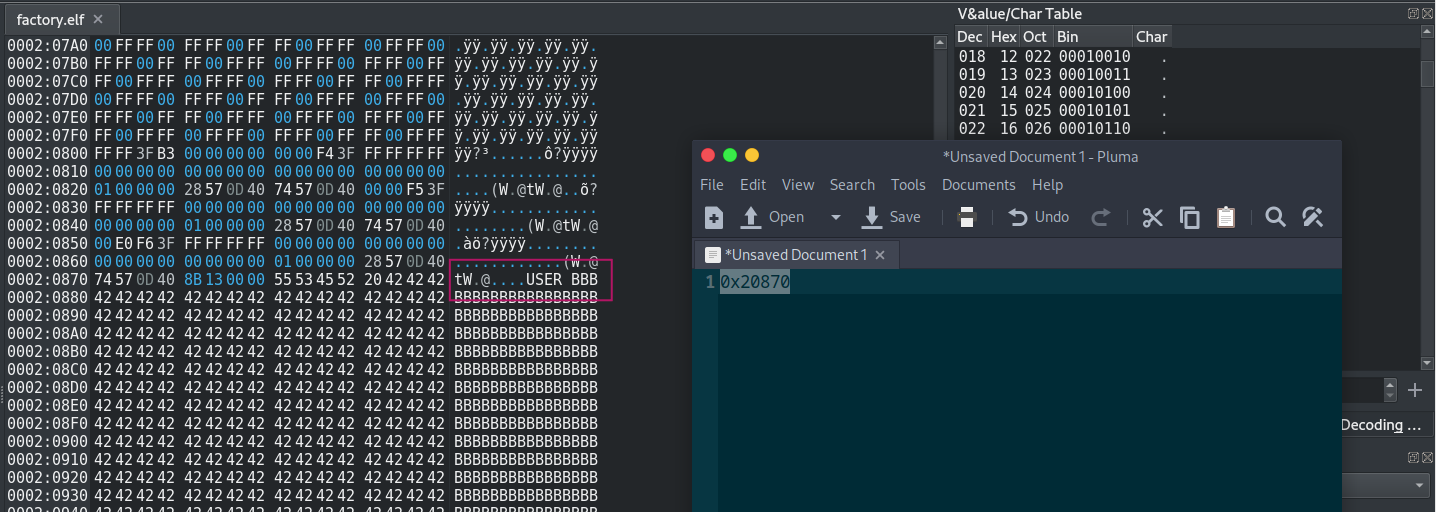Float the Value/Char Table panel
The width and height of the screenshot is (1437, 512).
pos(1413,14)
